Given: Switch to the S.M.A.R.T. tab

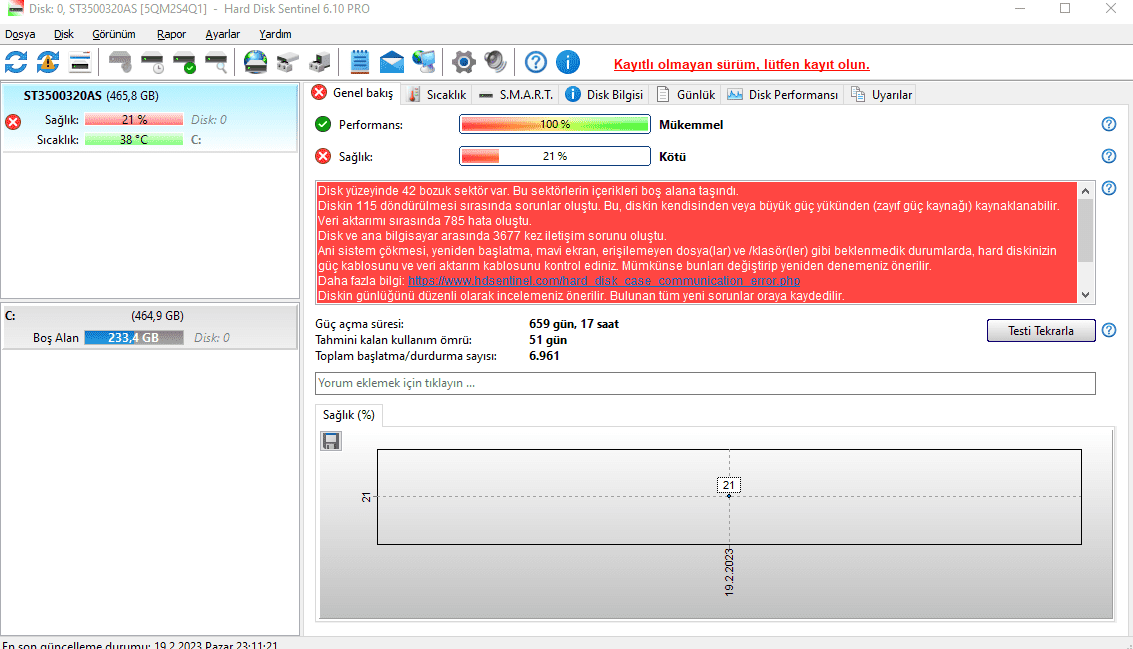Looking at the screenshot, I should point(516,95).
